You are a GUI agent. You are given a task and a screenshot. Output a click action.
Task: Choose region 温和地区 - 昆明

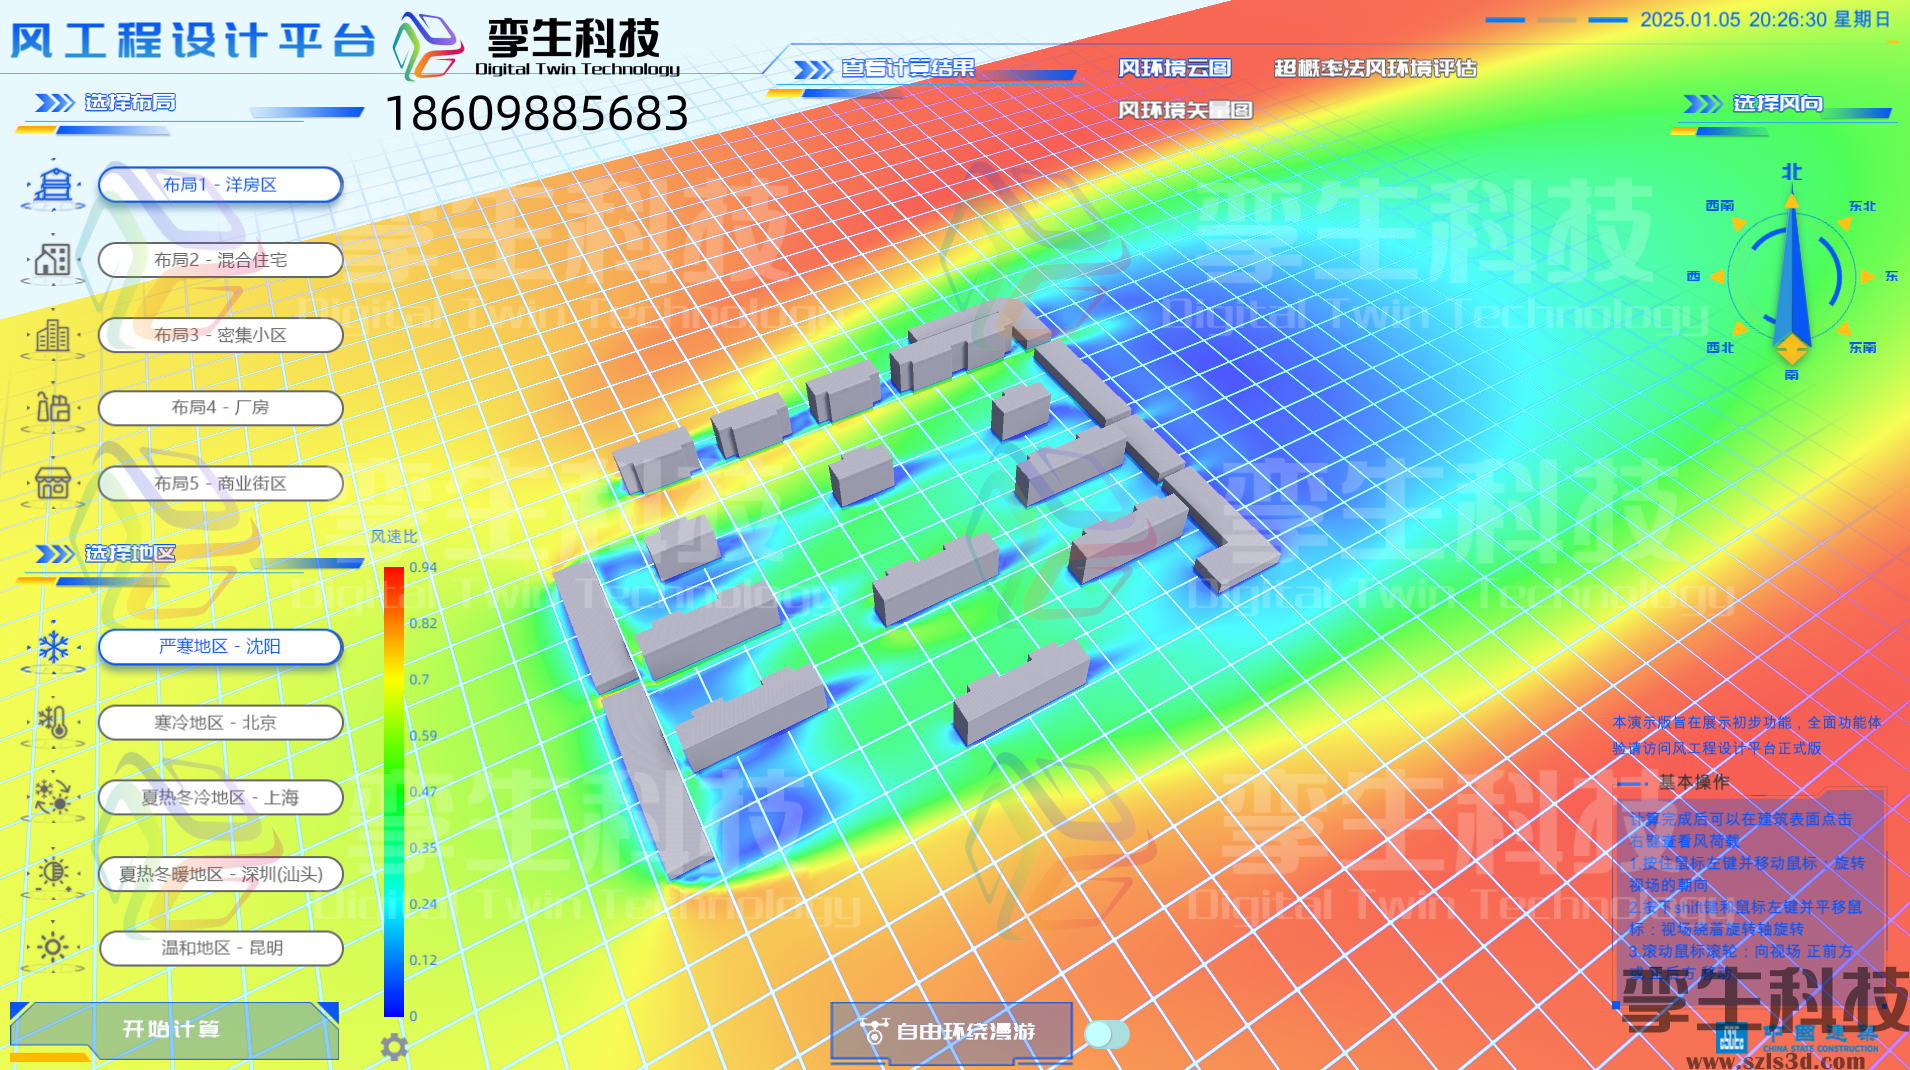point(220,948)
